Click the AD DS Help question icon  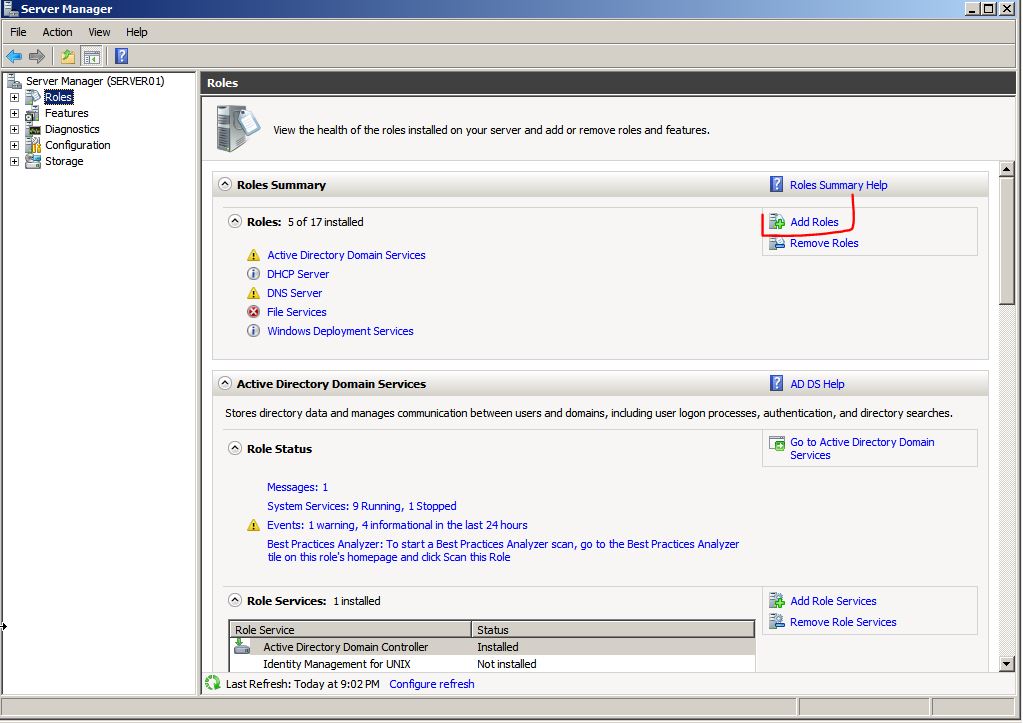776,383
